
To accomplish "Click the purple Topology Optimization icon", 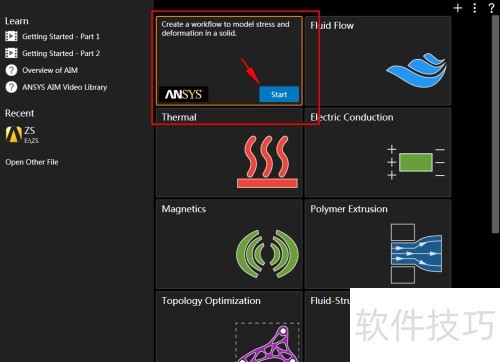I will (x=267, y=343).
